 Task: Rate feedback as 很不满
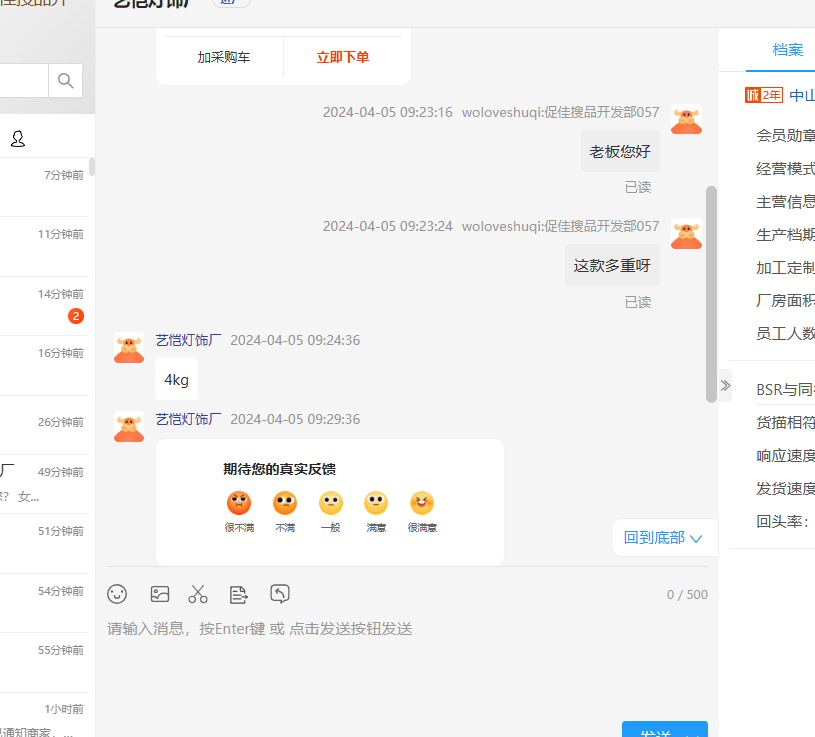(x=239, y=503)
